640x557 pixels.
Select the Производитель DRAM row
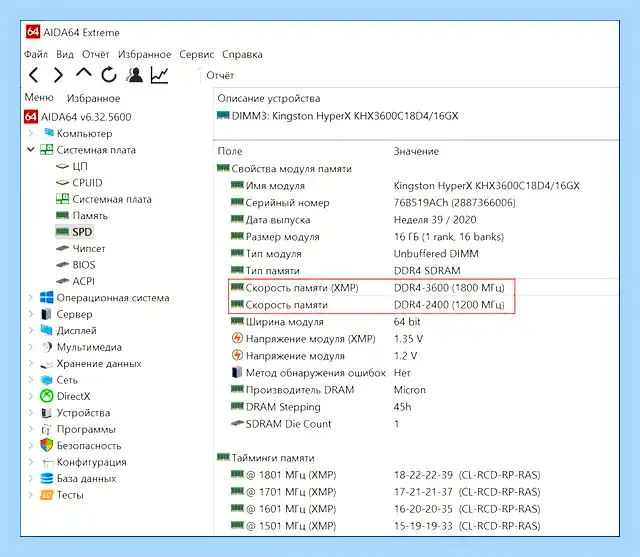(329, 390)
